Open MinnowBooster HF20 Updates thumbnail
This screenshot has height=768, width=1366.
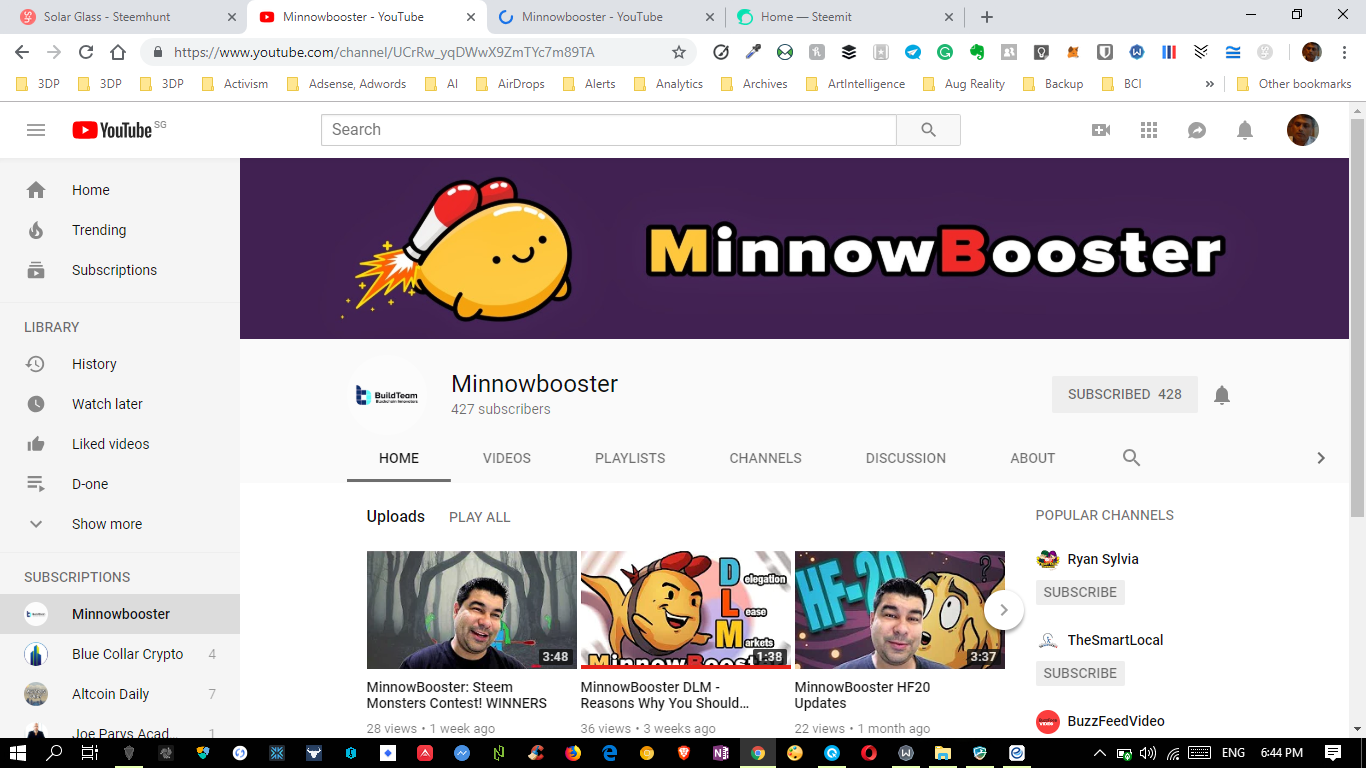[900, 610]
